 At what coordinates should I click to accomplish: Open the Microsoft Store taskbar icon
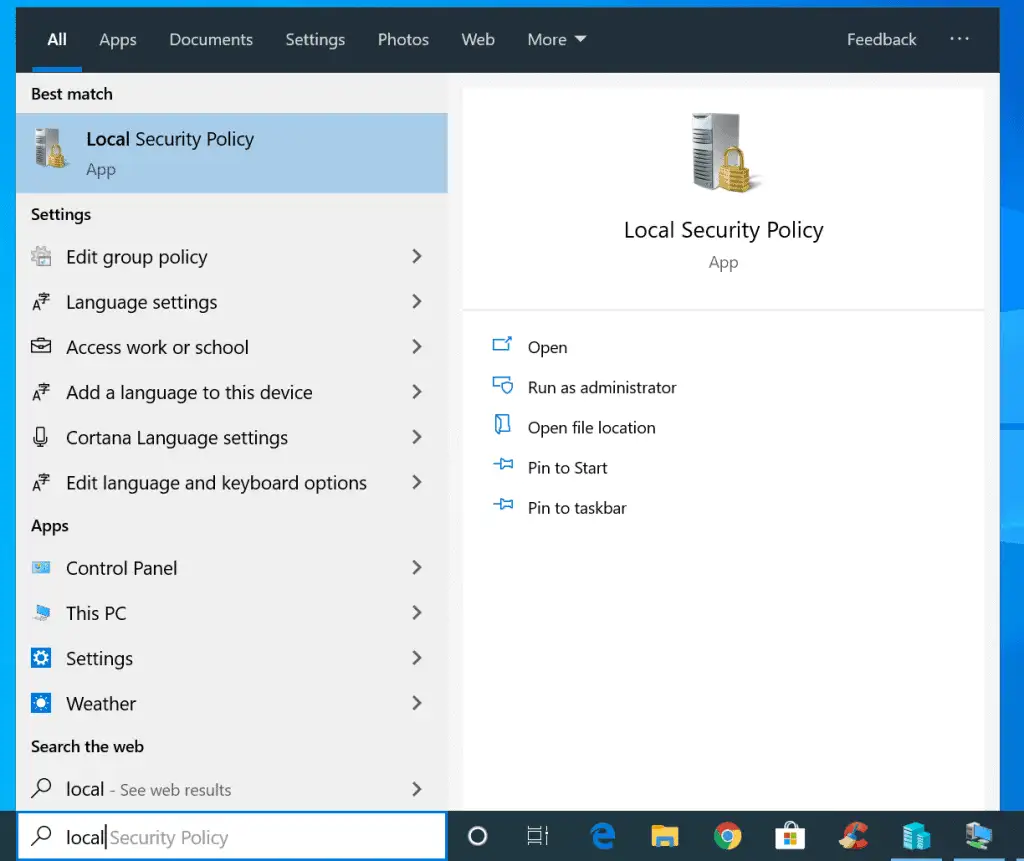pyautogui.click(x=790, y=836)
